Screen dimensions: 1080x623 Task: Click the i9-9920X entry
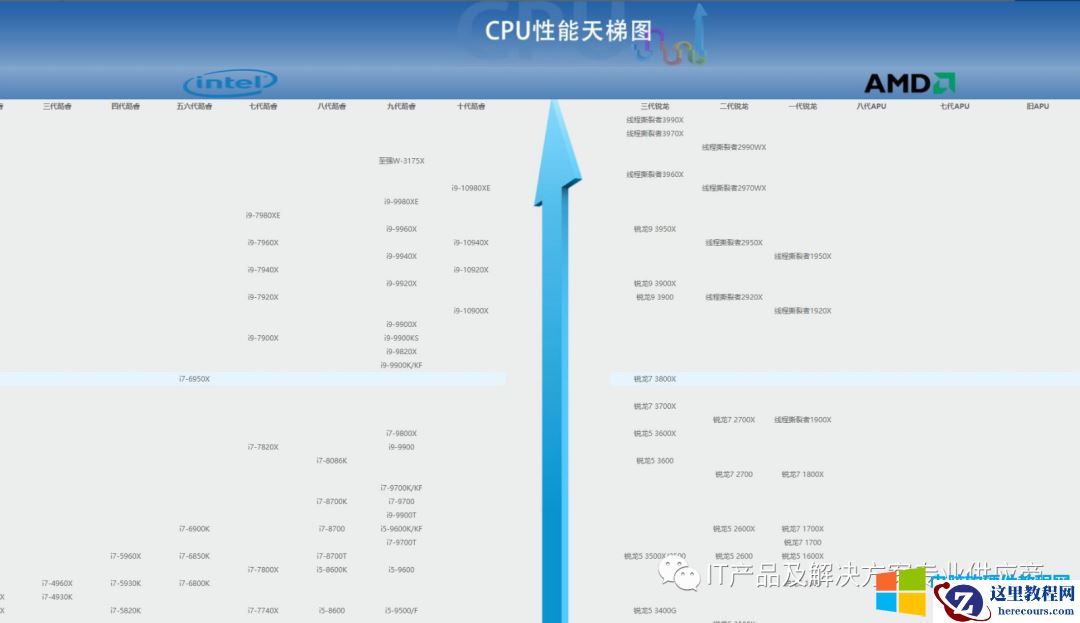(402, 284)
